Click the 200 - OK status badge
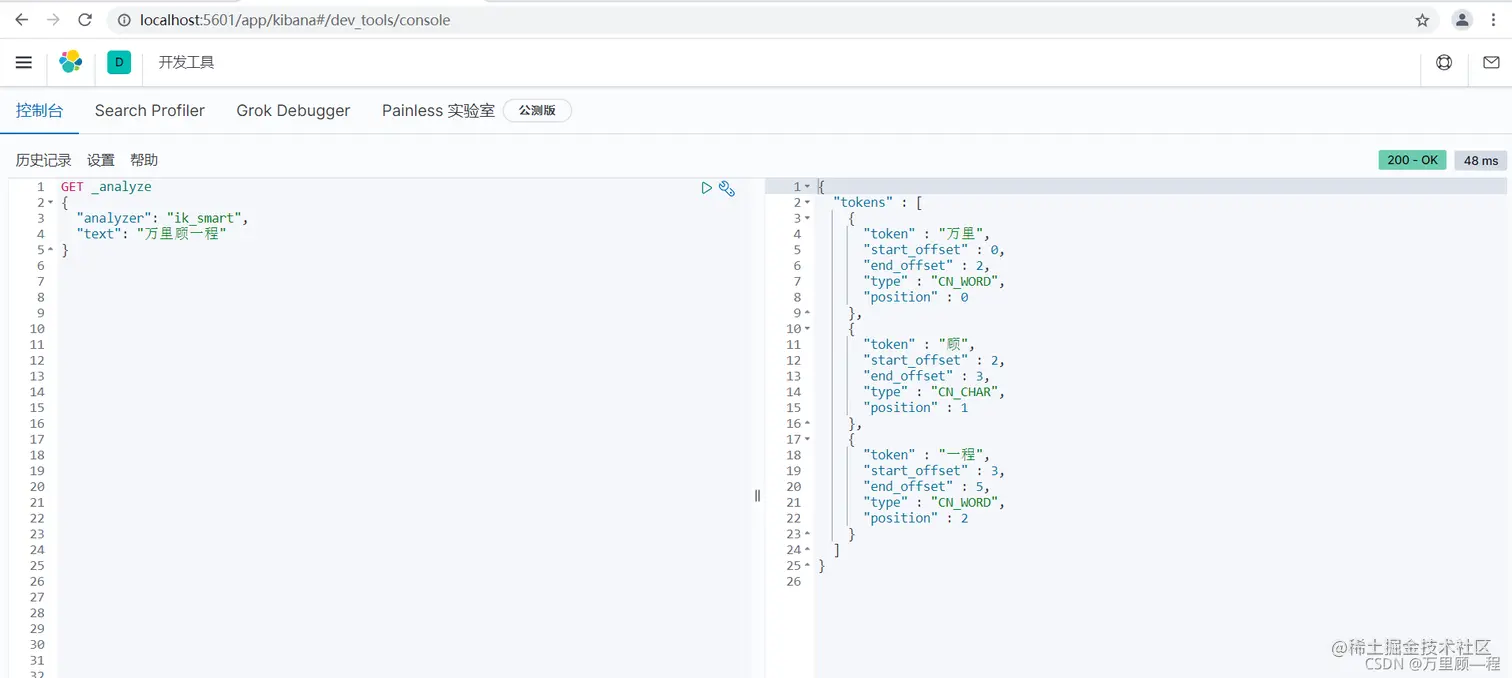The height and width of the screenshot is (678, 1512). (x=1412, y=160)
